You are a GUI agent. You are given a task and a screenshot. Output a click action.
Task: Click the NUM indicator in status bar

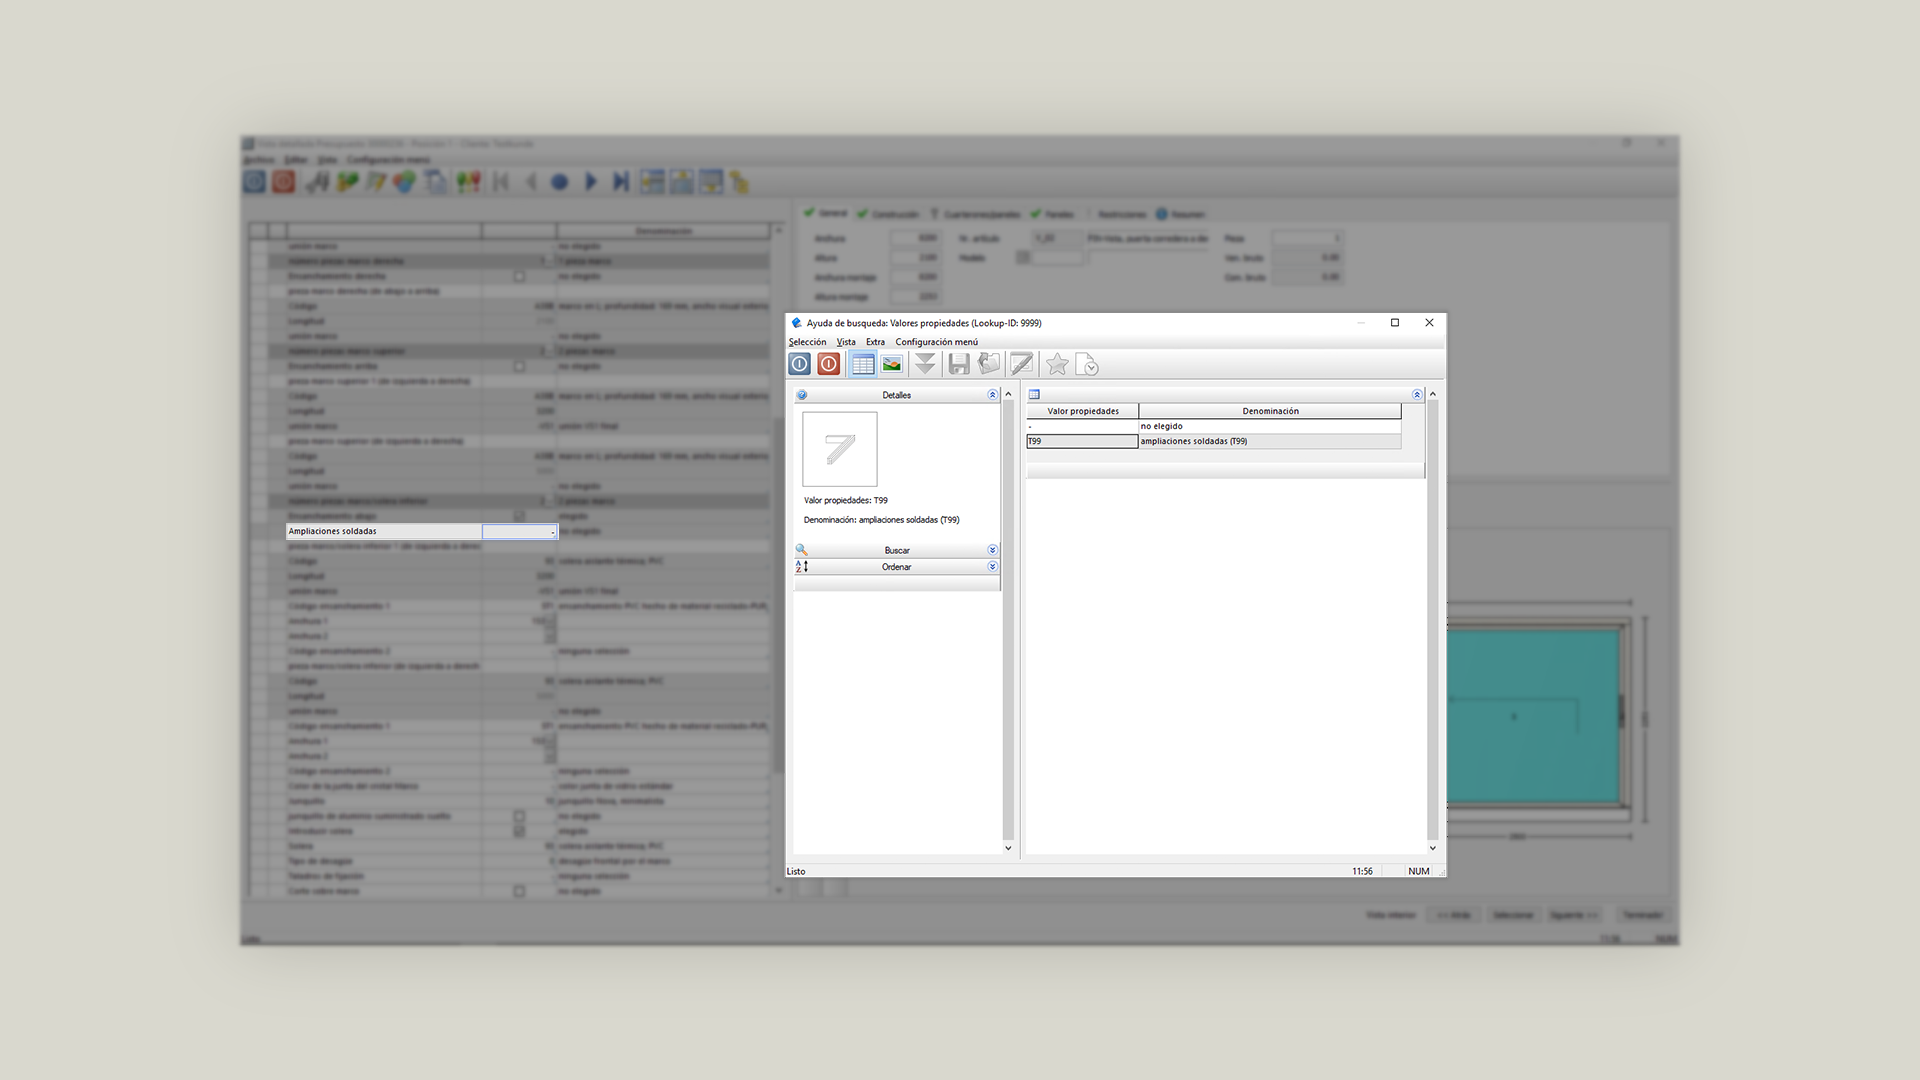click(1418, 872)
